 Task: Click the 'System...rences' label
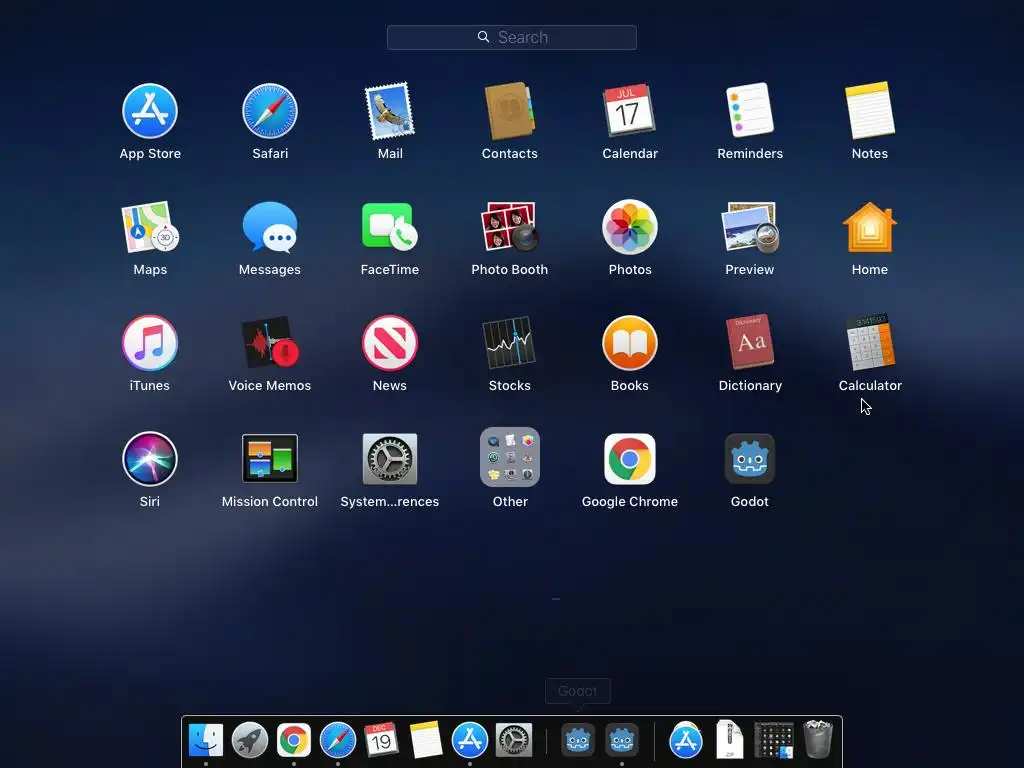[390, 502]
